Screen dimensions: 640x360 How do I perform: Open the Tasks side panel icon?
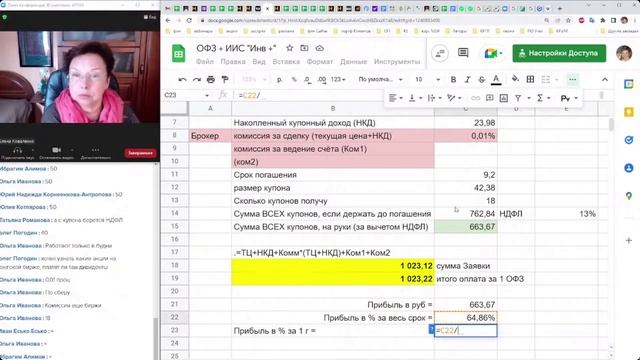pos(629,140)
